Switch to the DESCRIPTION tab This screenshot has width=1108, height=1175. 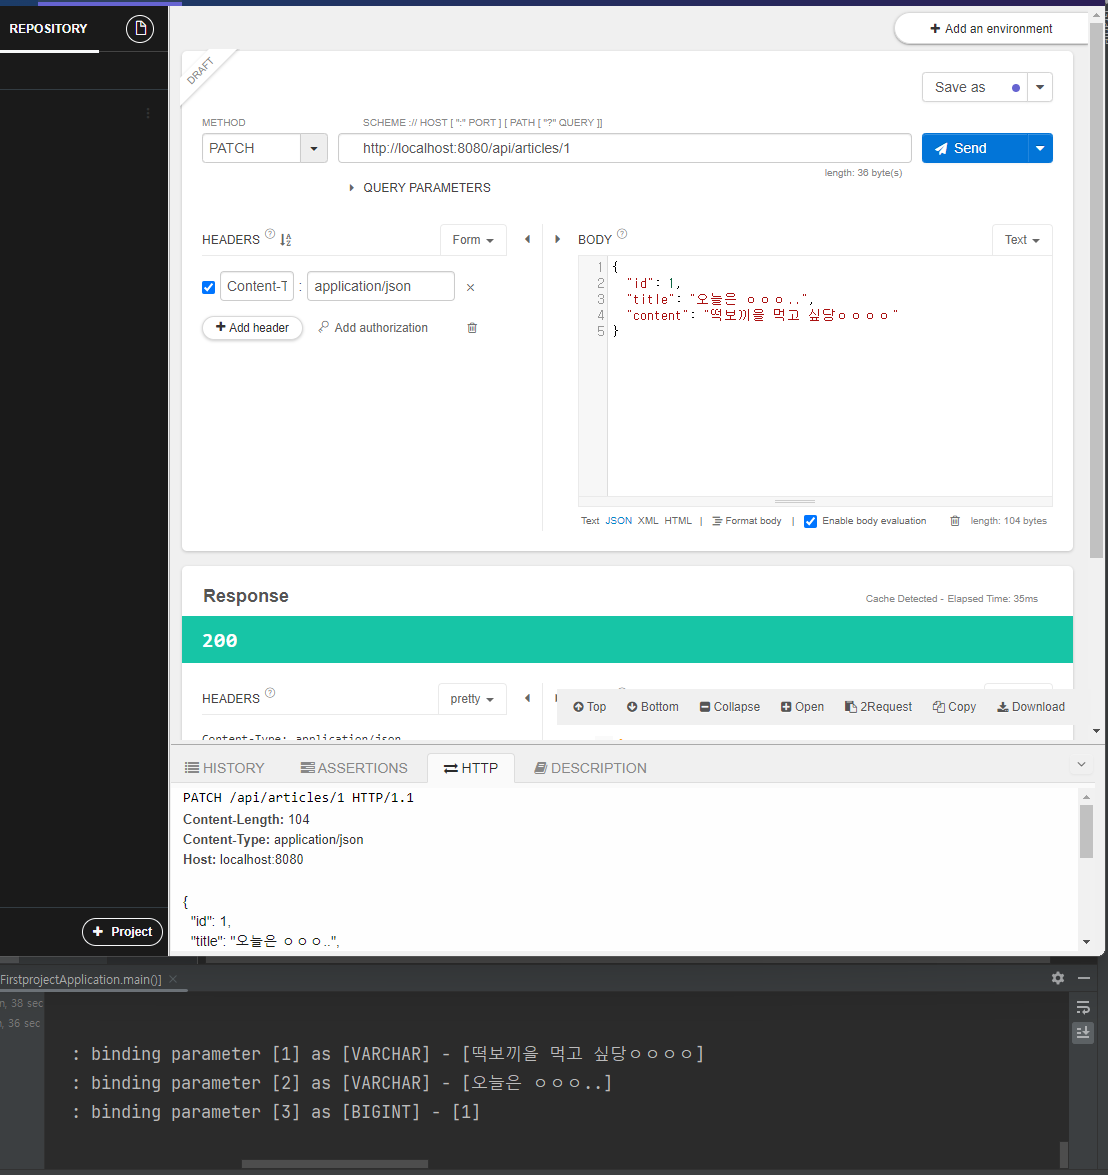(590, 768)
